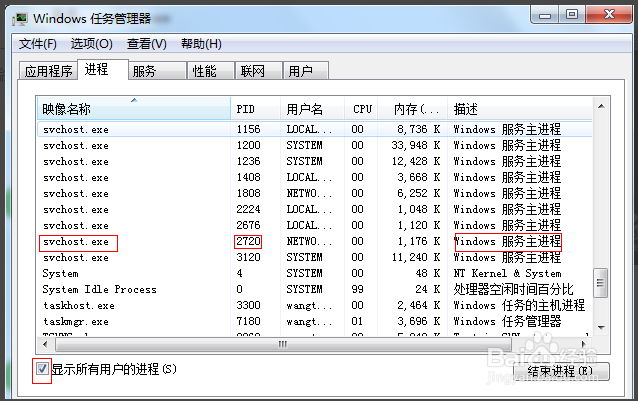Select svchost.exe row with PID 1408
This screenshot has height=401, width=638.
315,177
